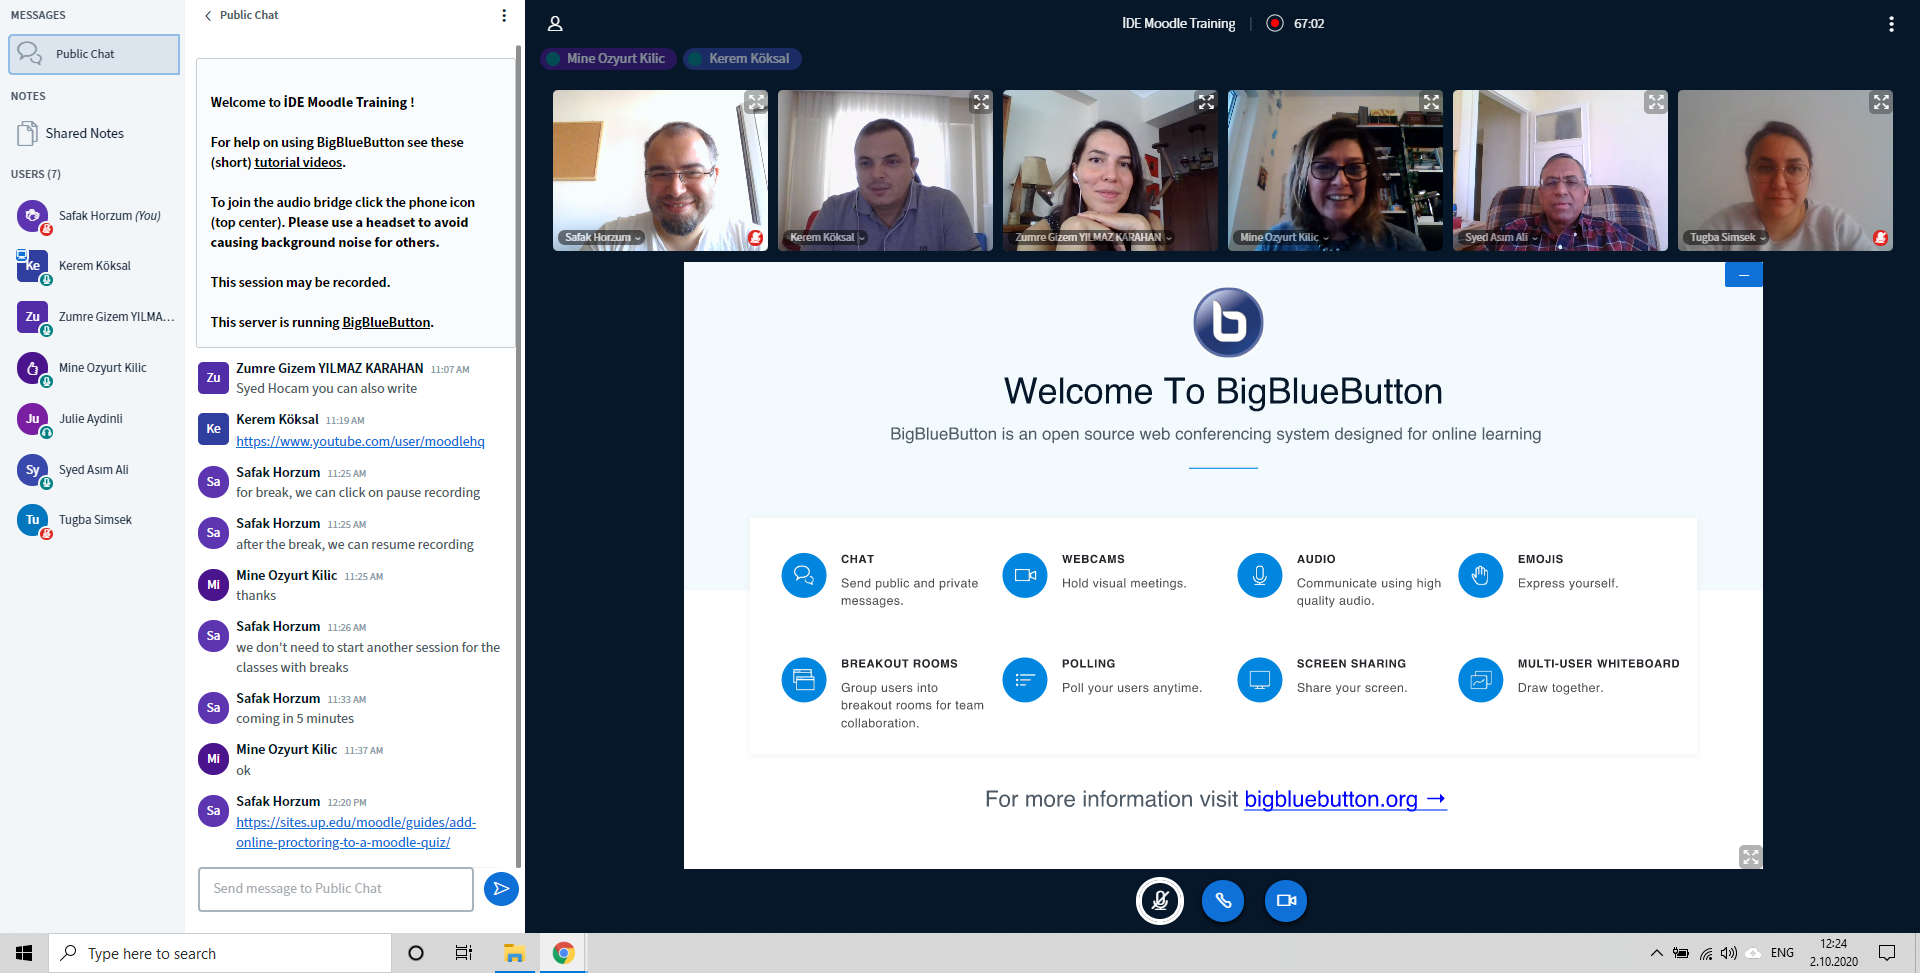Click the message input field
The image size is (1920, 973).
tap(336, 889)
